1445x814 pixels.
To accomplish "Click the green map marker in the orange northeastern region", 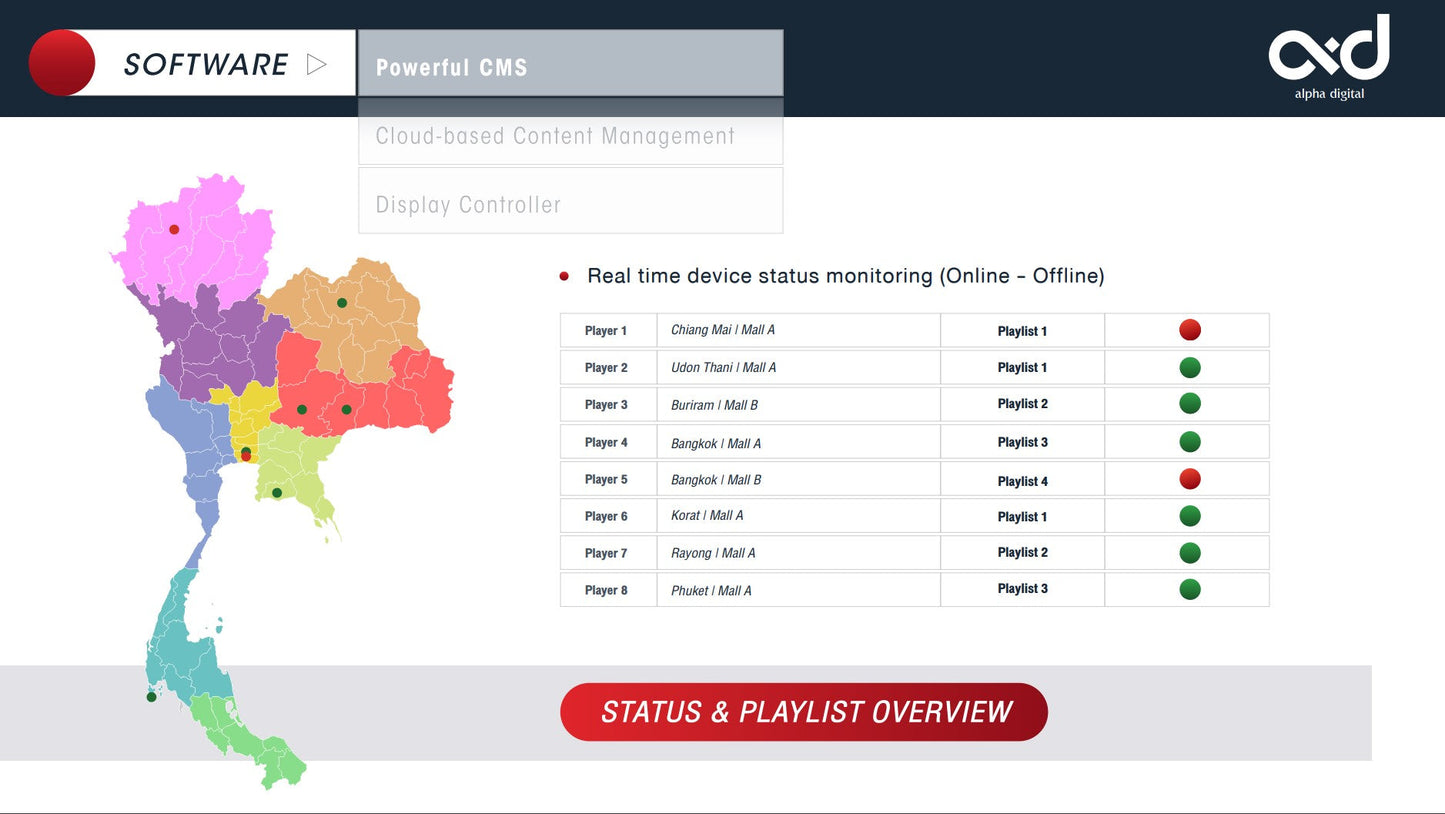I will click(x=342, y=302).
